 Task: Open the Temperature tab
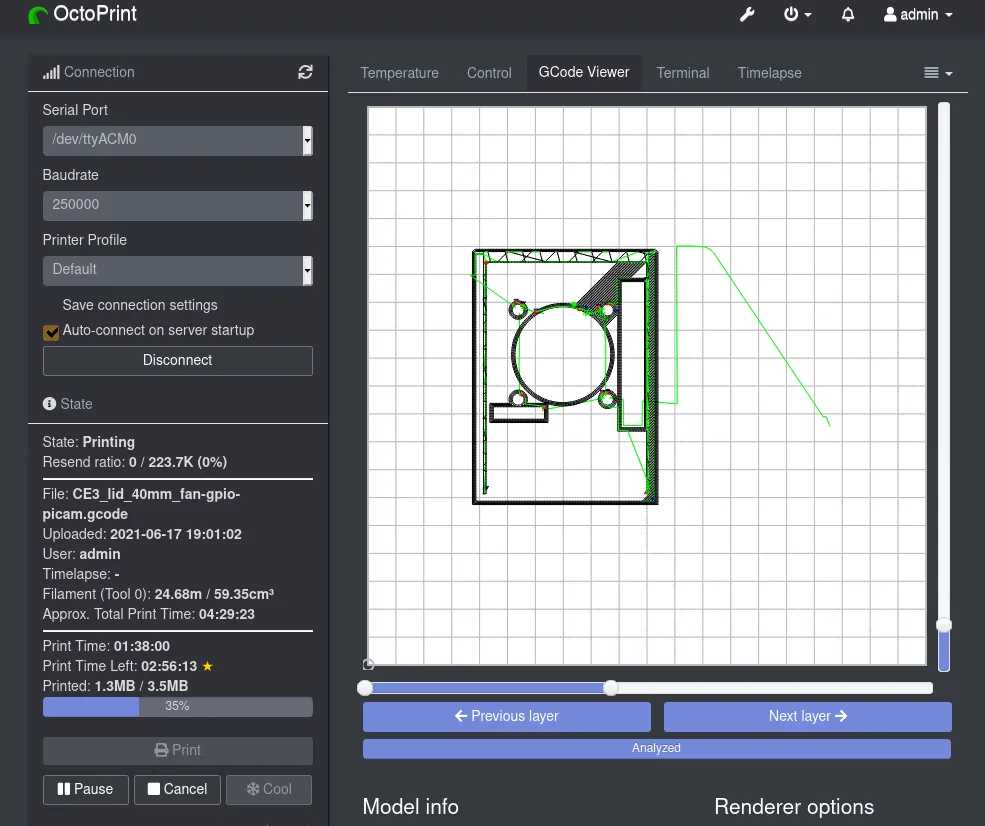point(399,72)
